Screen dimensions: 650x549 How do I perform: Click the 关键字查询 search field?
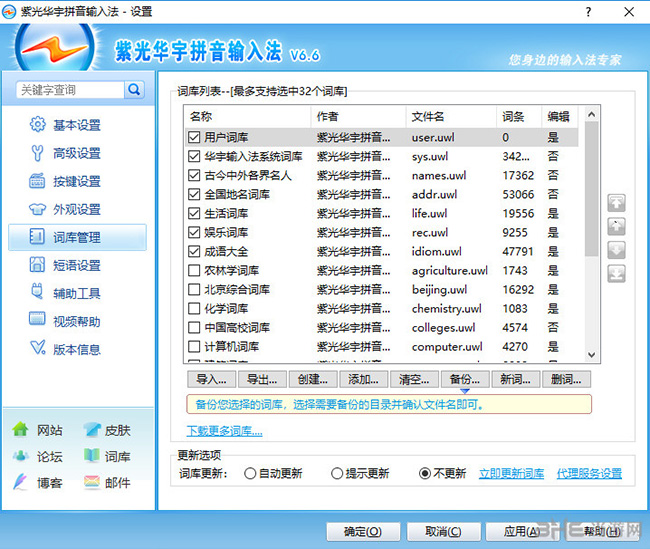point(70,90)
